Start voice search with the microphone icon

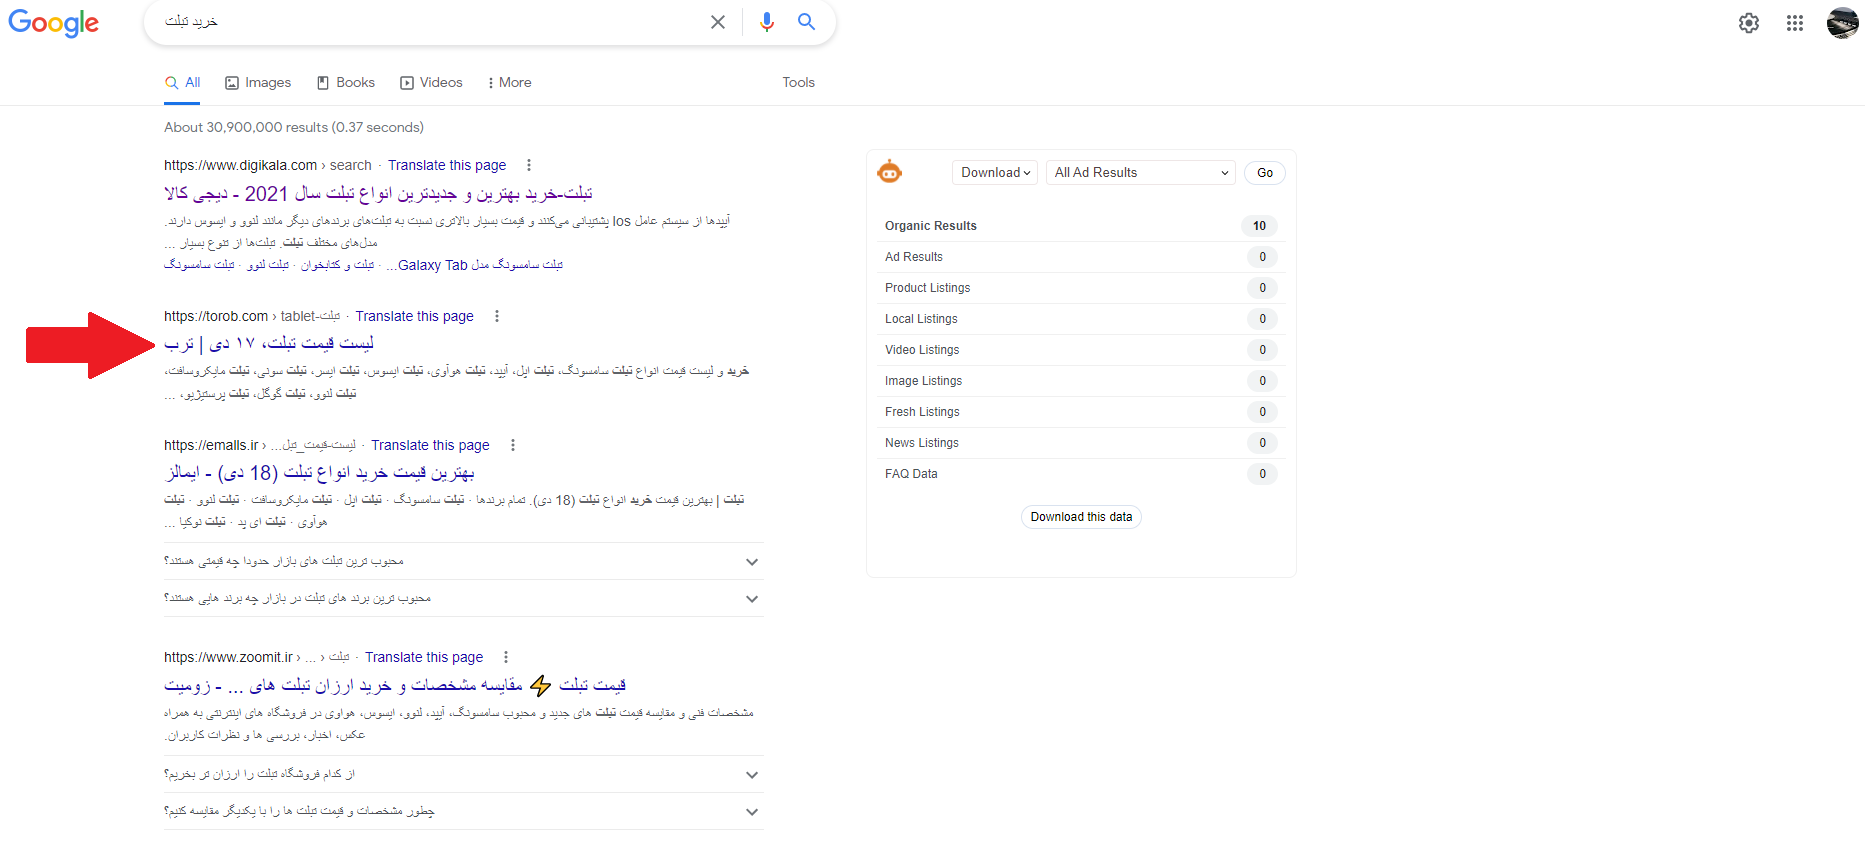pos(767,22)
